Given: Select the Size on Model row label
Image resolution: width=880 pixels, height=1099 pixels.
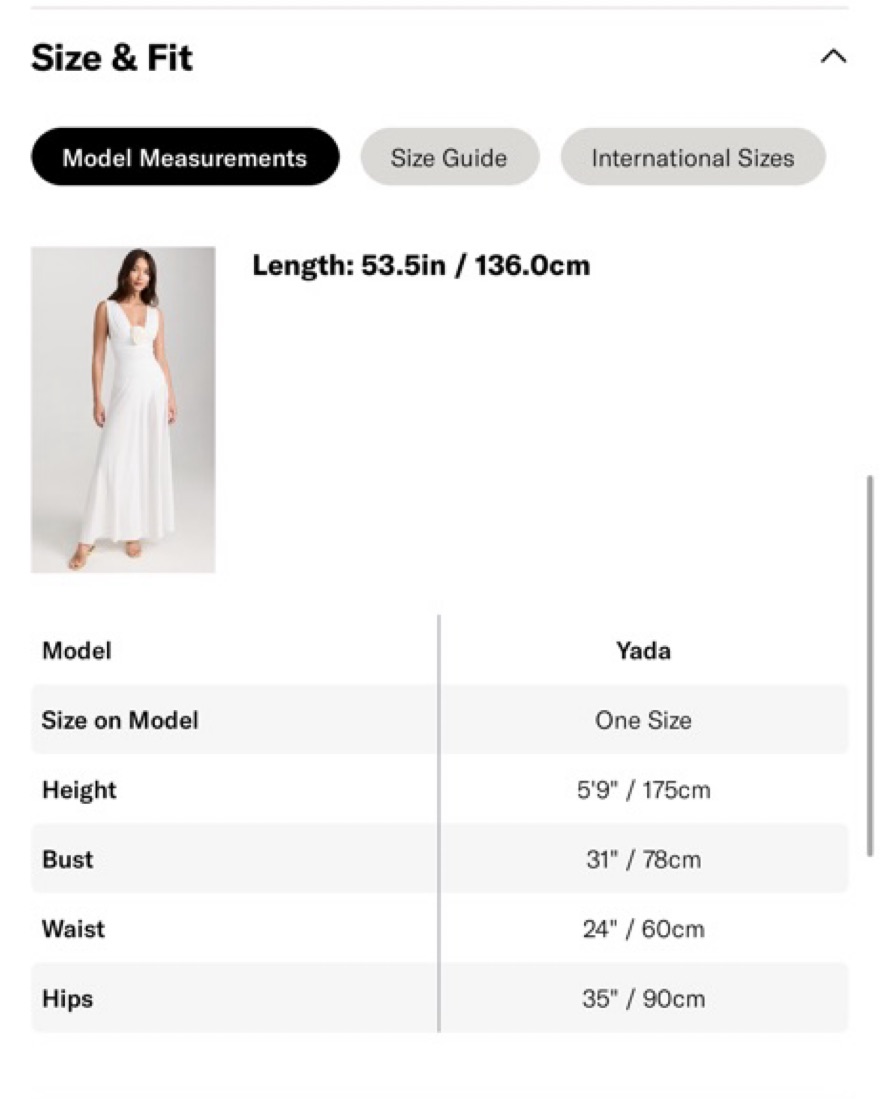Looking at the screenshot, I should tap(120, 720).
